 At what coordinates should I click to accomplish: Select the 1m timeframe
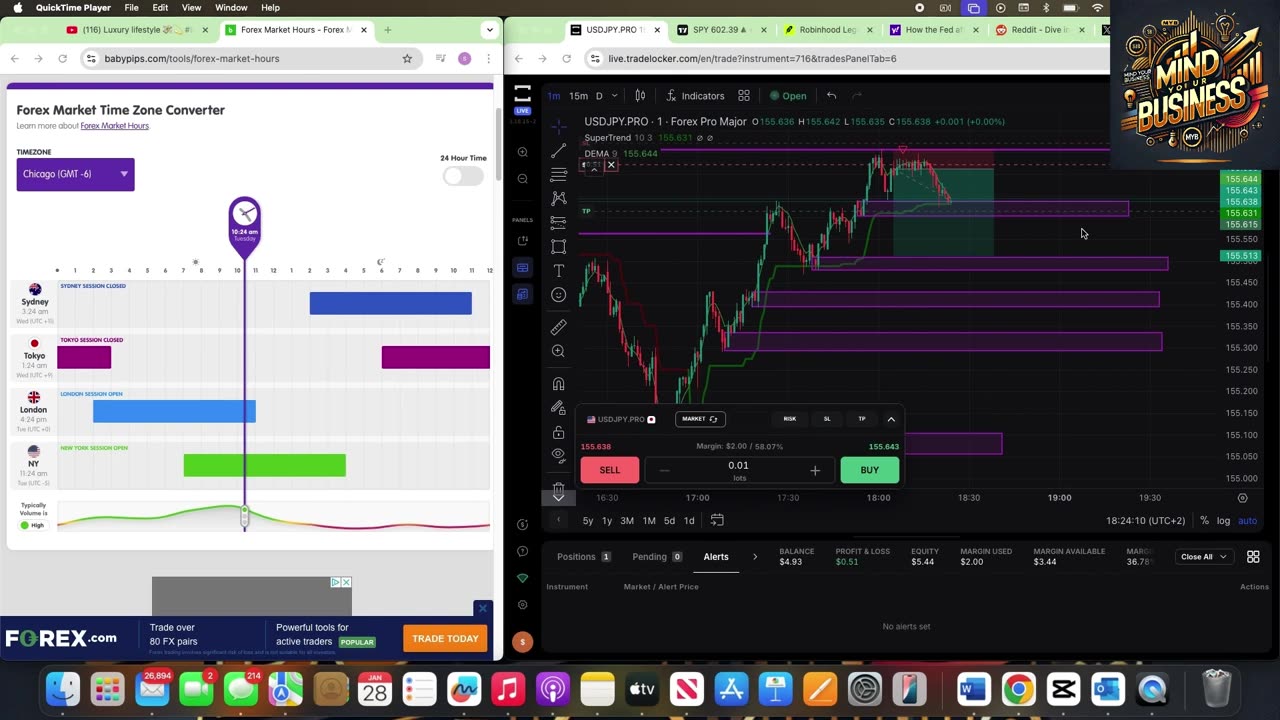(x=553, y=96)
